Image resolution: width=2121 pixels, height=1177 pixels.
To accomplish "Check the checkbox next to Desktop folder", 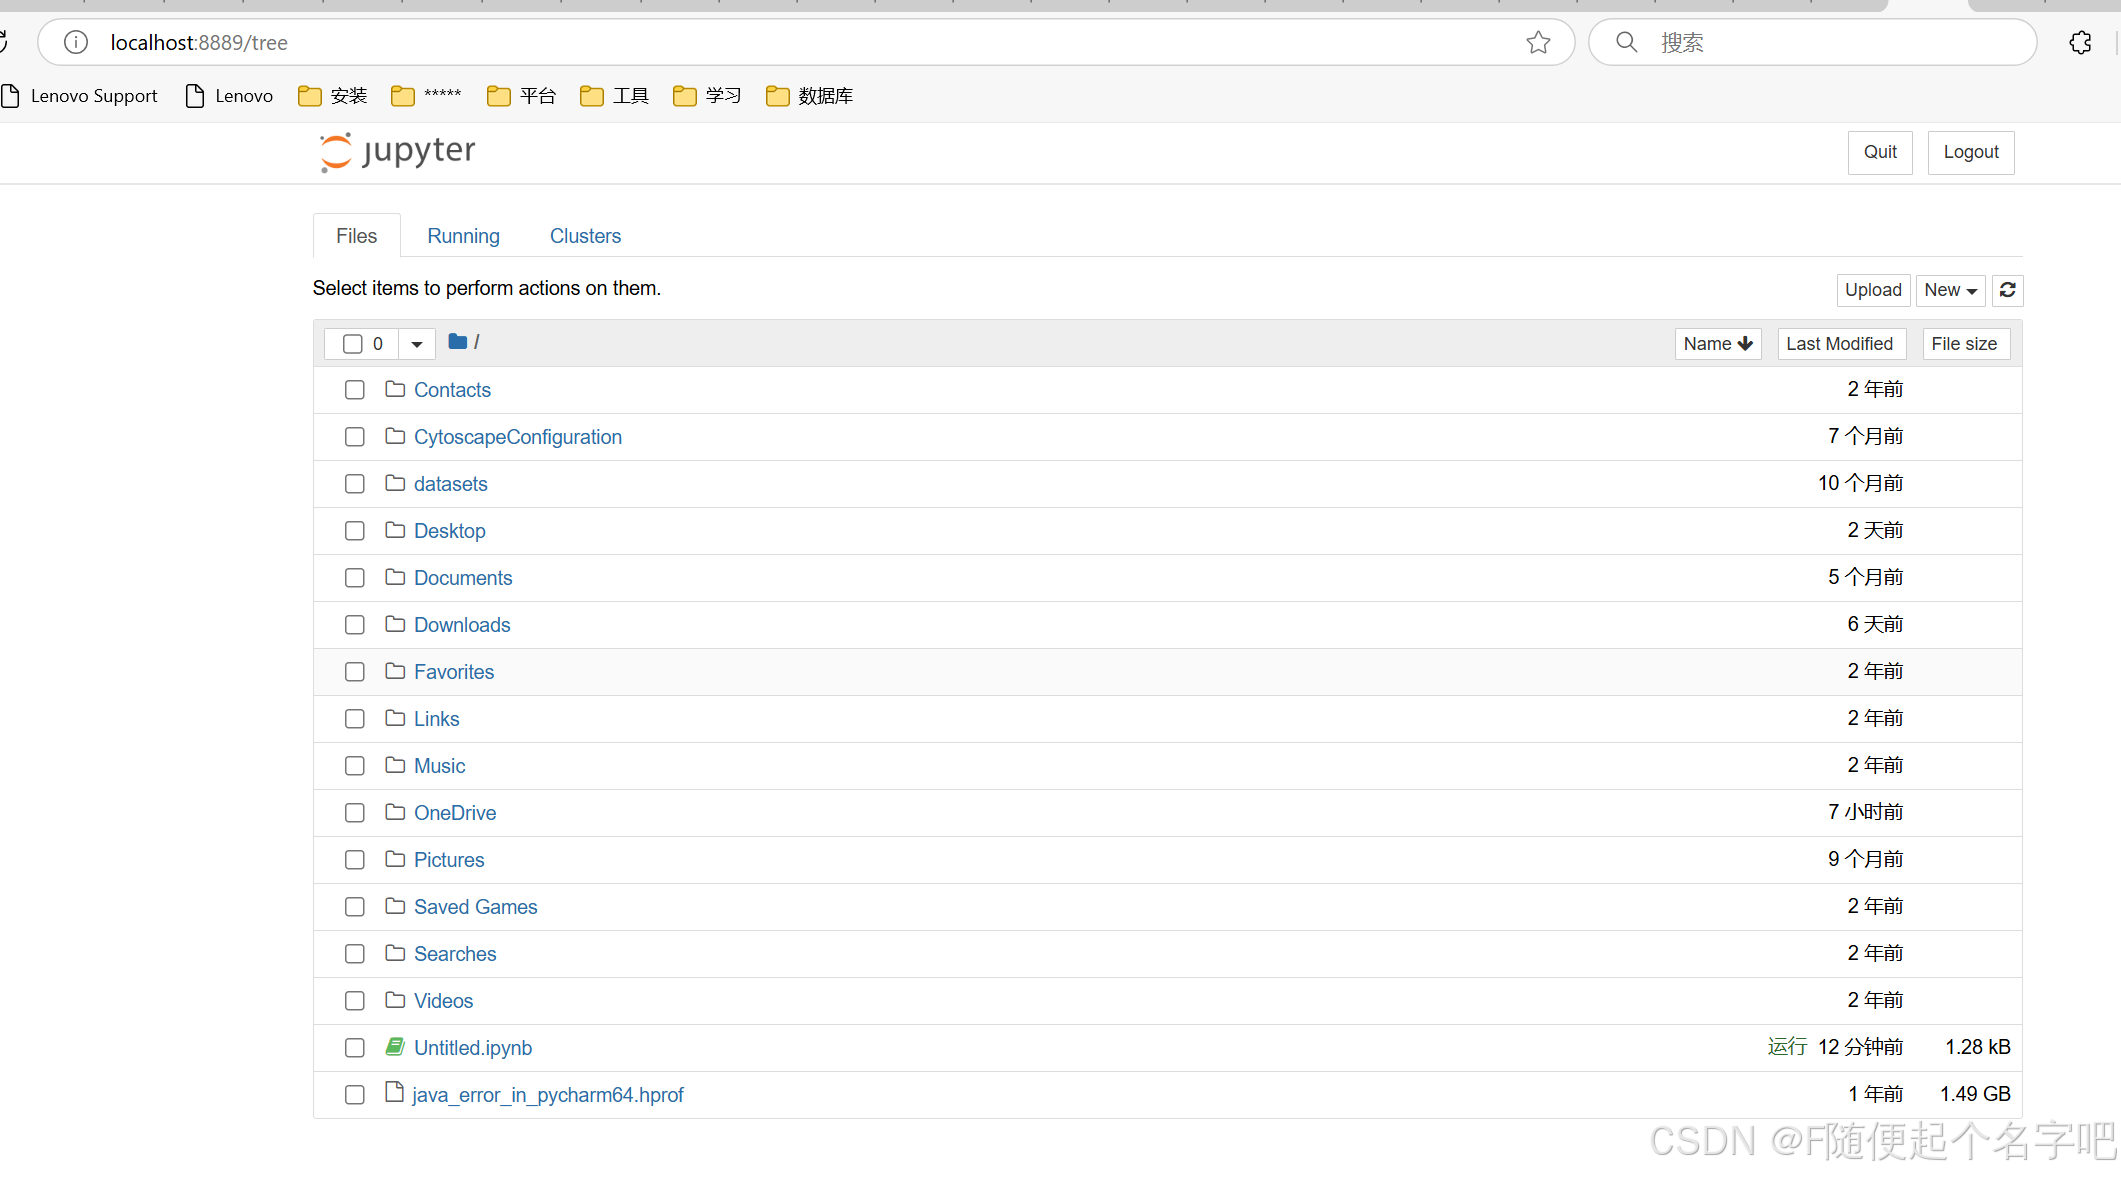I will (354, 531).
